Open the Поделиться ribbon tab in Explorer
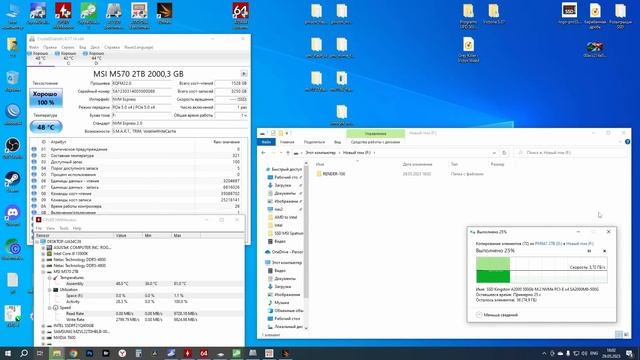 314,142
